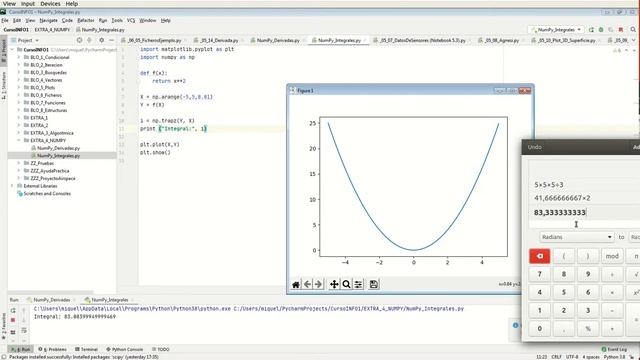Screen dimensions: 640x360
Task: Click the CRLF line separator status entry
Action: tap(556, 357)
